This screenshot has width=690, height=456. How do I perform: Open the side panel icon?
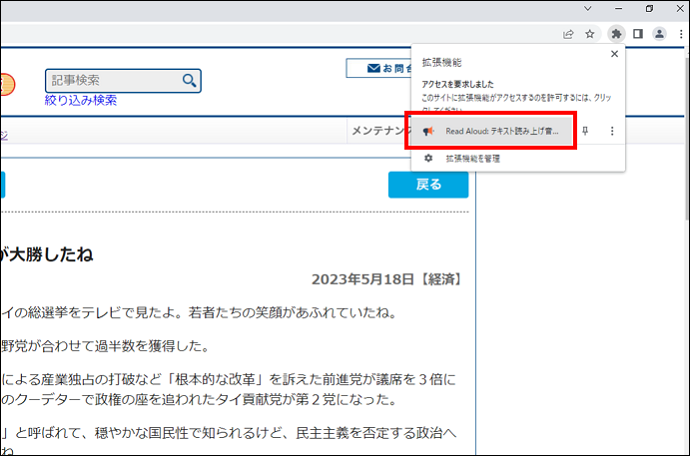637,33
